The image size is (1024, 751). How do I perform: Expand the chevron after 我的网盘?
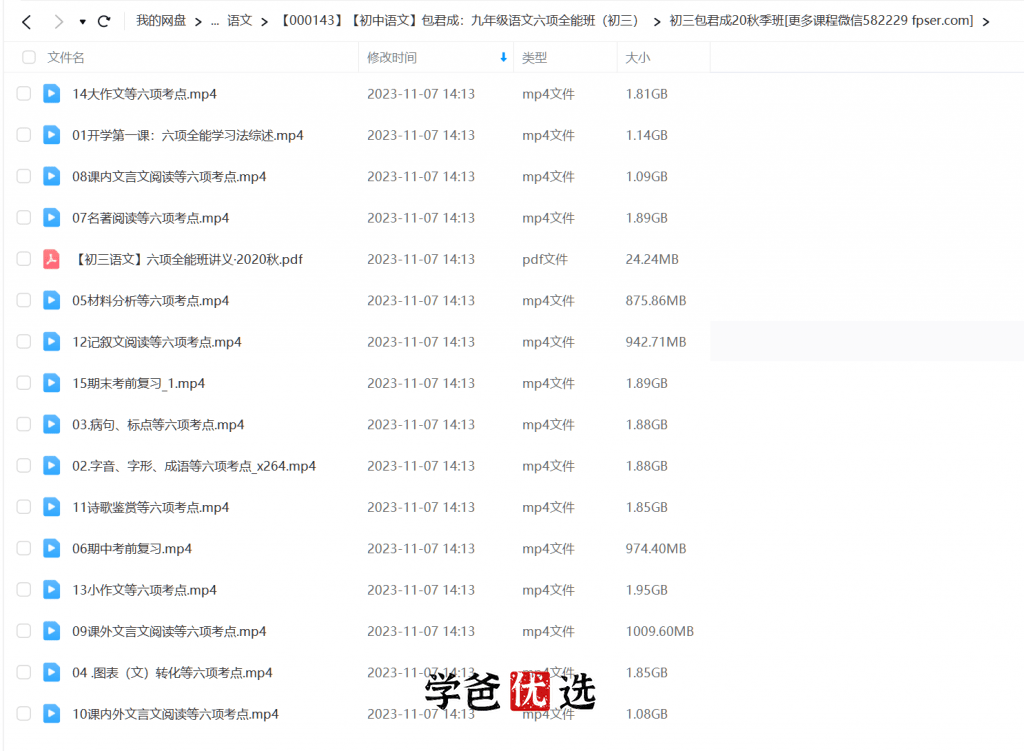198,22
